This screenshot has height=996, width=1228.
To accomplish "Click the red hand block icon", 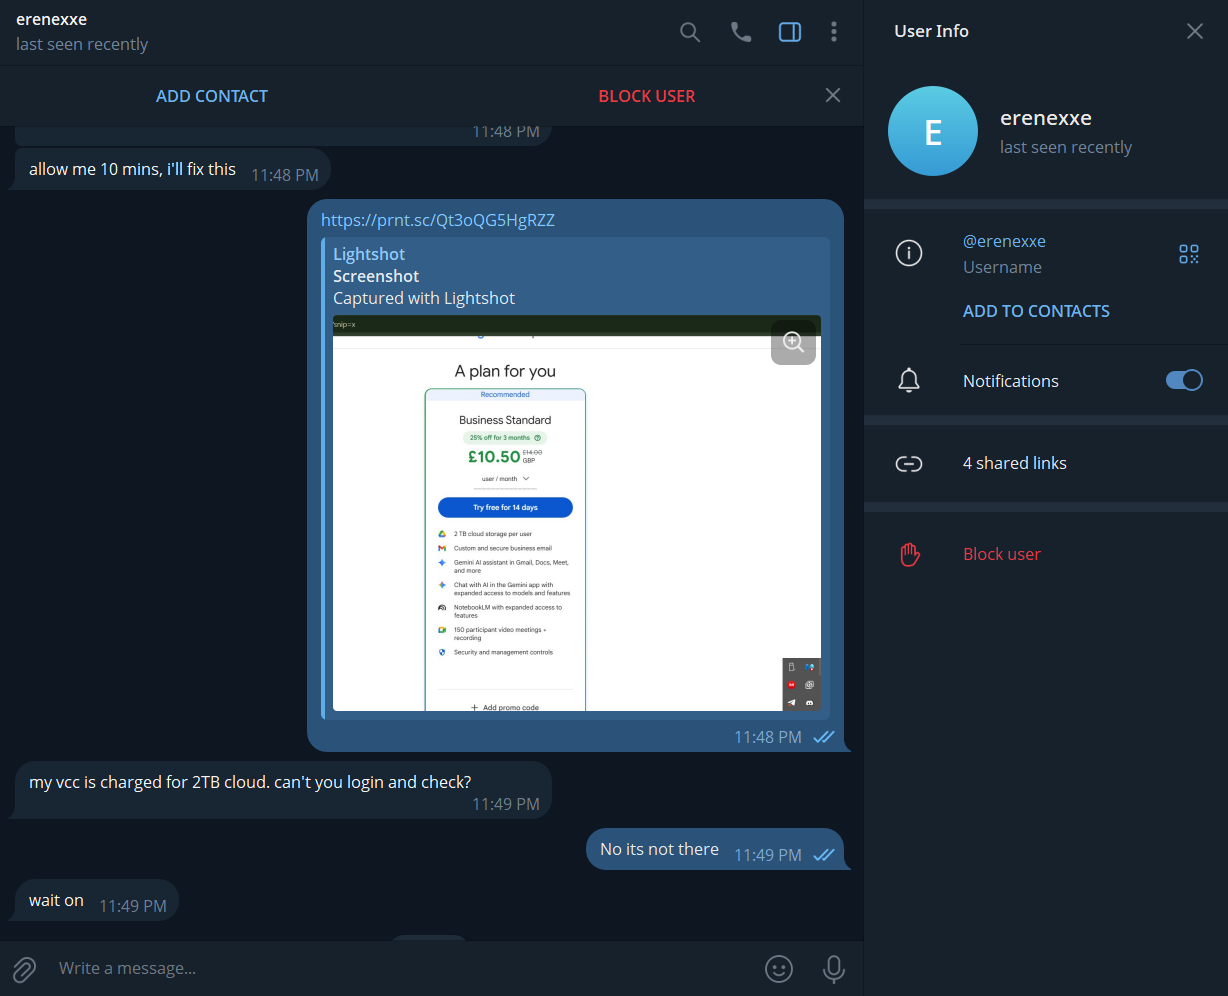I will pos(909,554).
